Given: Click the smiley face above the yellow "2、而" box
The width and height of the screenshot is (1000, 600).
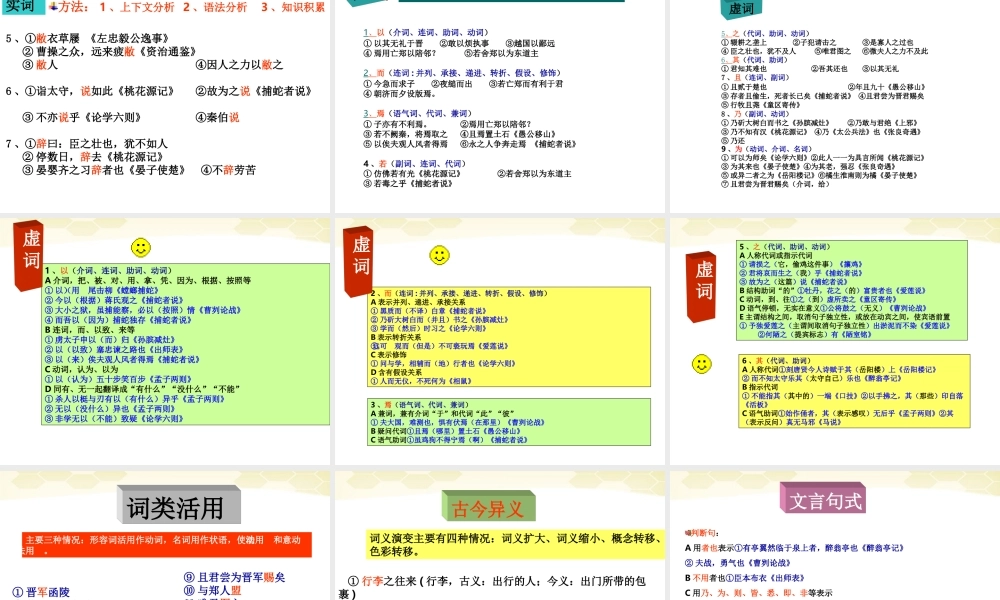Looking at the screenshot, I should pos(439,255).
